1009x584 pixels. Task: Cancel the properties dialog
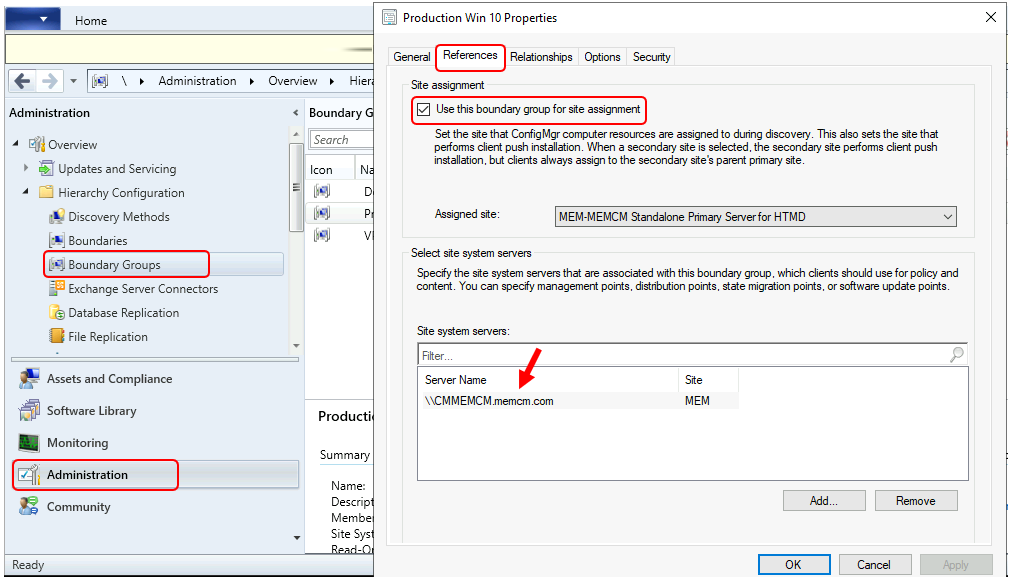[x=874, y=565]
